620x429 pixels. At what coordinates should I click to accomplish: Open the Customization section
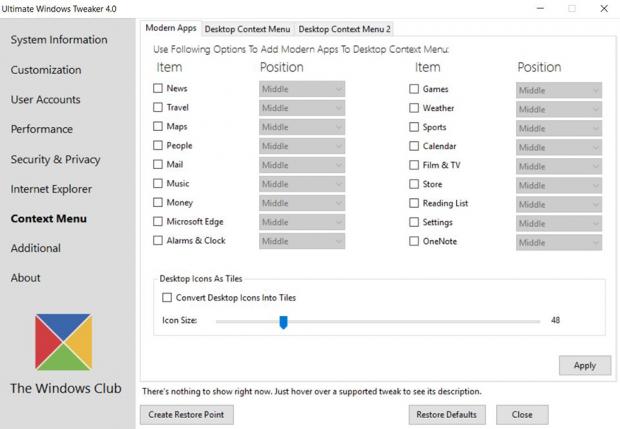pyautogui.click(x=46, y=70)
